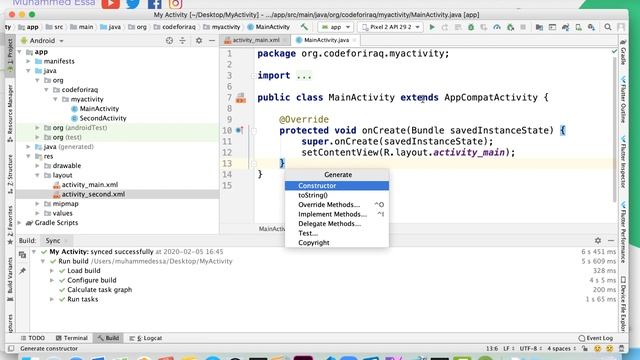This screenshot has height=360, width=640.
Task: Collapse the java folder in project tree
Action: pos(28,71)
